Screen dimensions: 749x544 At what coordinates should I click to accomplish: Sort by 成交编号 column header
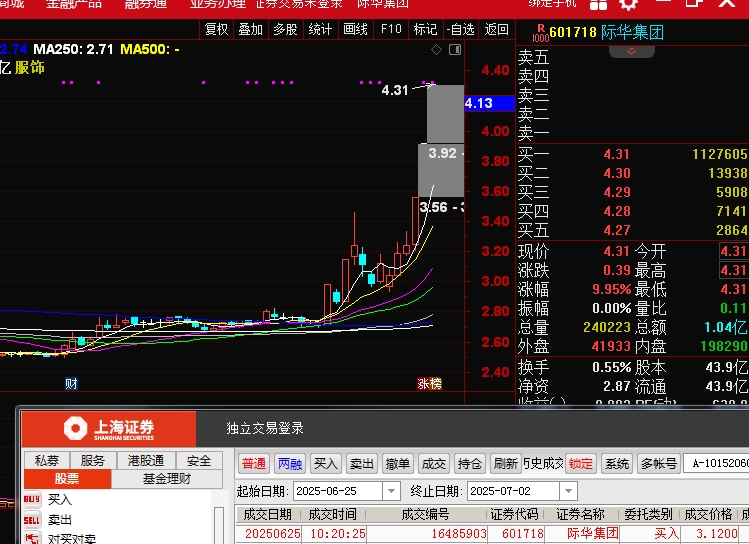pyautogui.click(x=425, y=514)
